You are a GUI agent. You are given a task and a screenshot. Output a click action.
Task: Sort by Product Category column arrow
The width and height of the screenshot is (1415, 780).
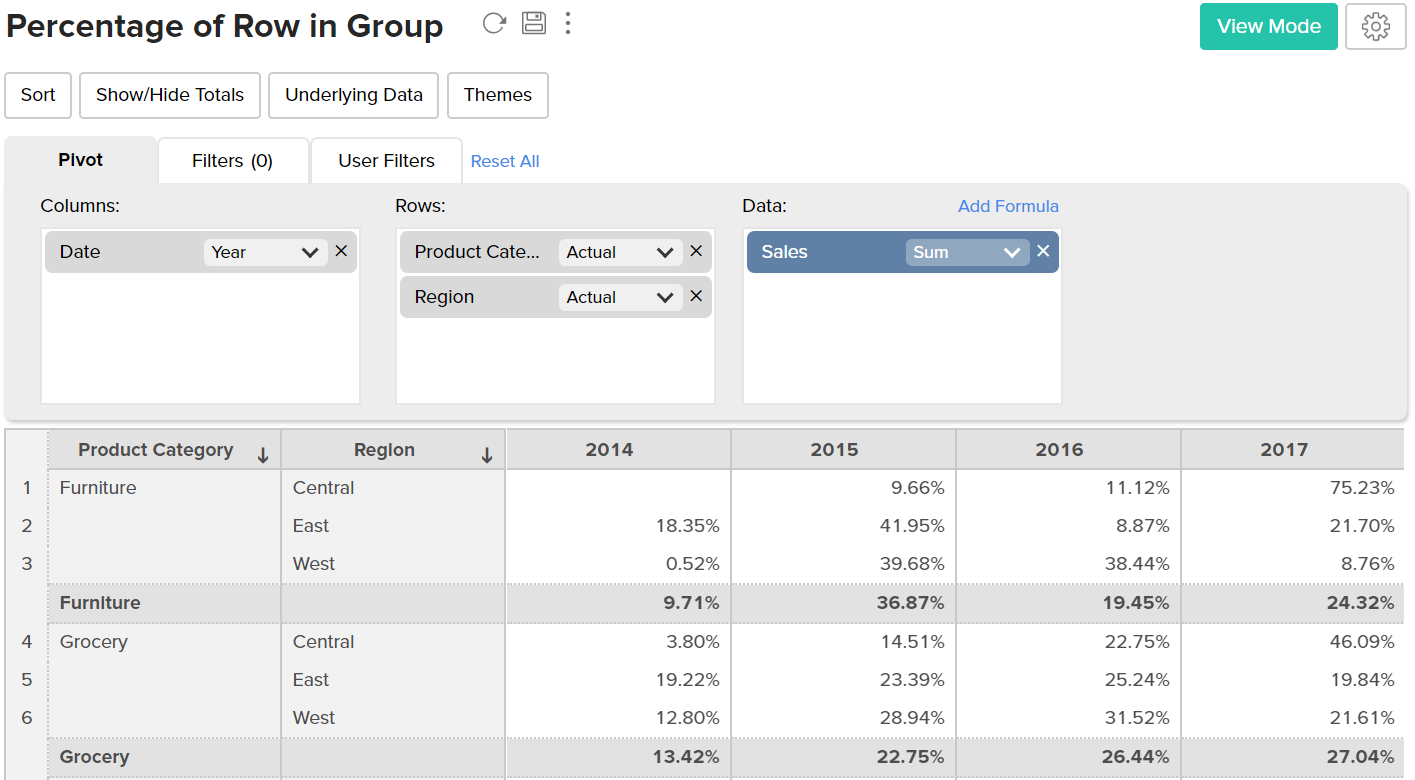click(x=263, y=456)
